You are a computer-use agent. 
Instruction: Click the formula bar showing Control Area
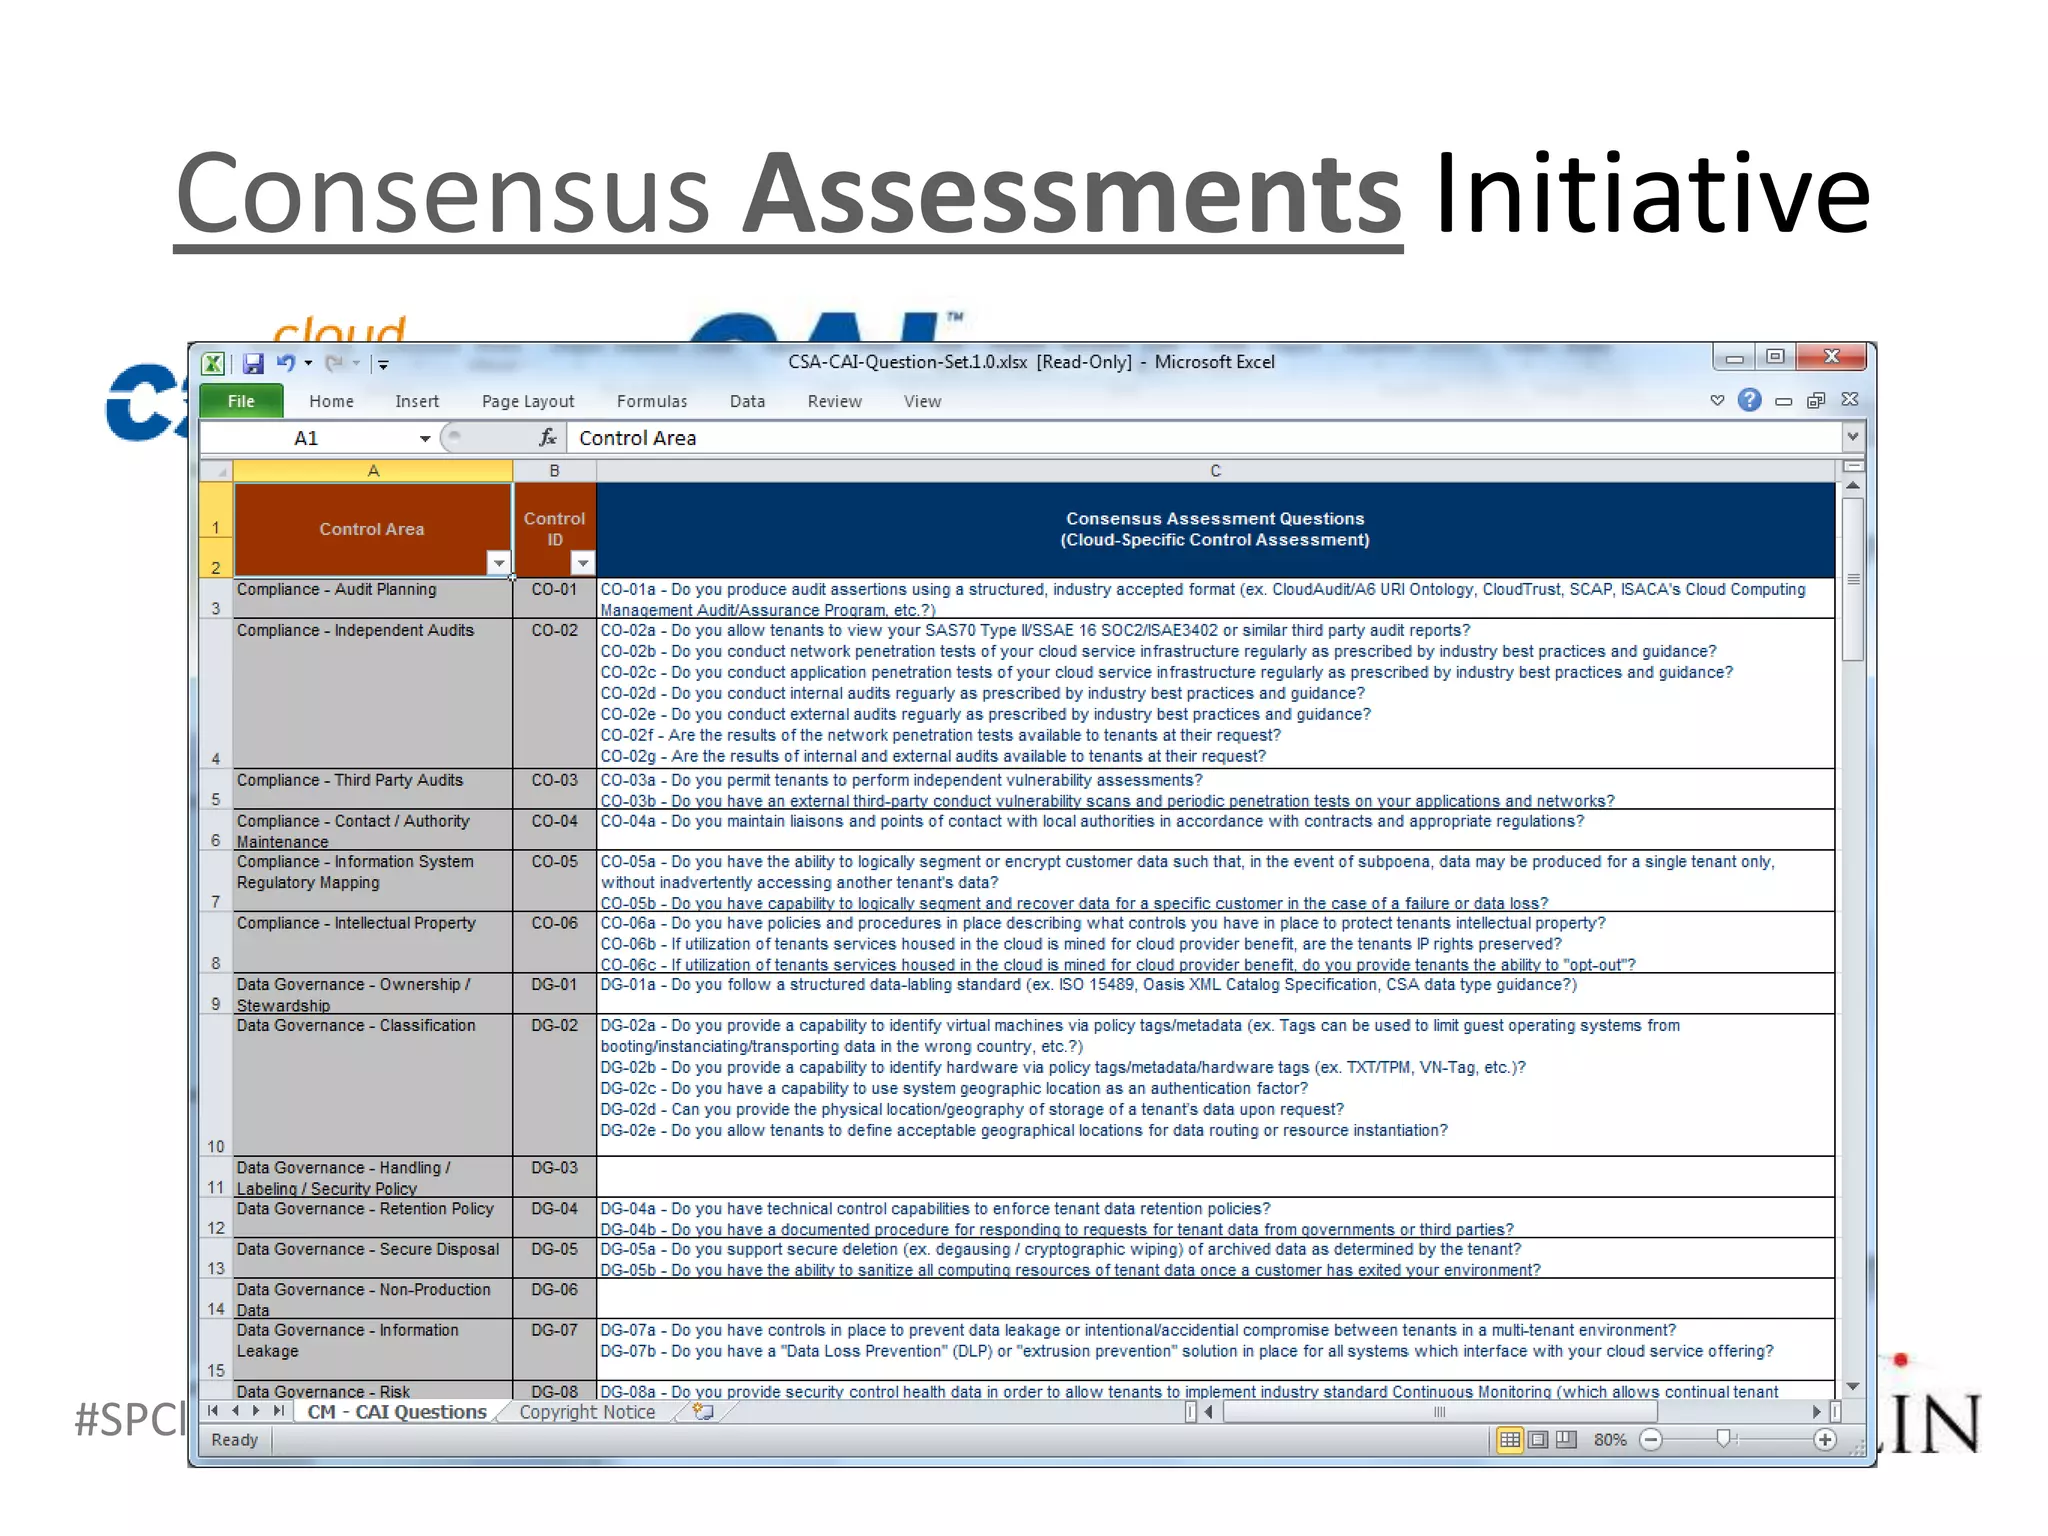click(1205, 438)
